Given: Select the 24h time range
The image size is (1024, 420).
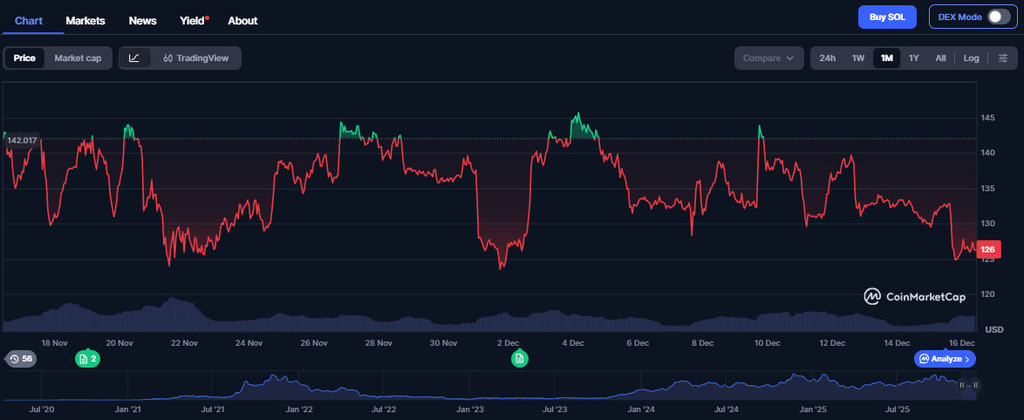Looking at the screenshot, I should coord(827,58).
